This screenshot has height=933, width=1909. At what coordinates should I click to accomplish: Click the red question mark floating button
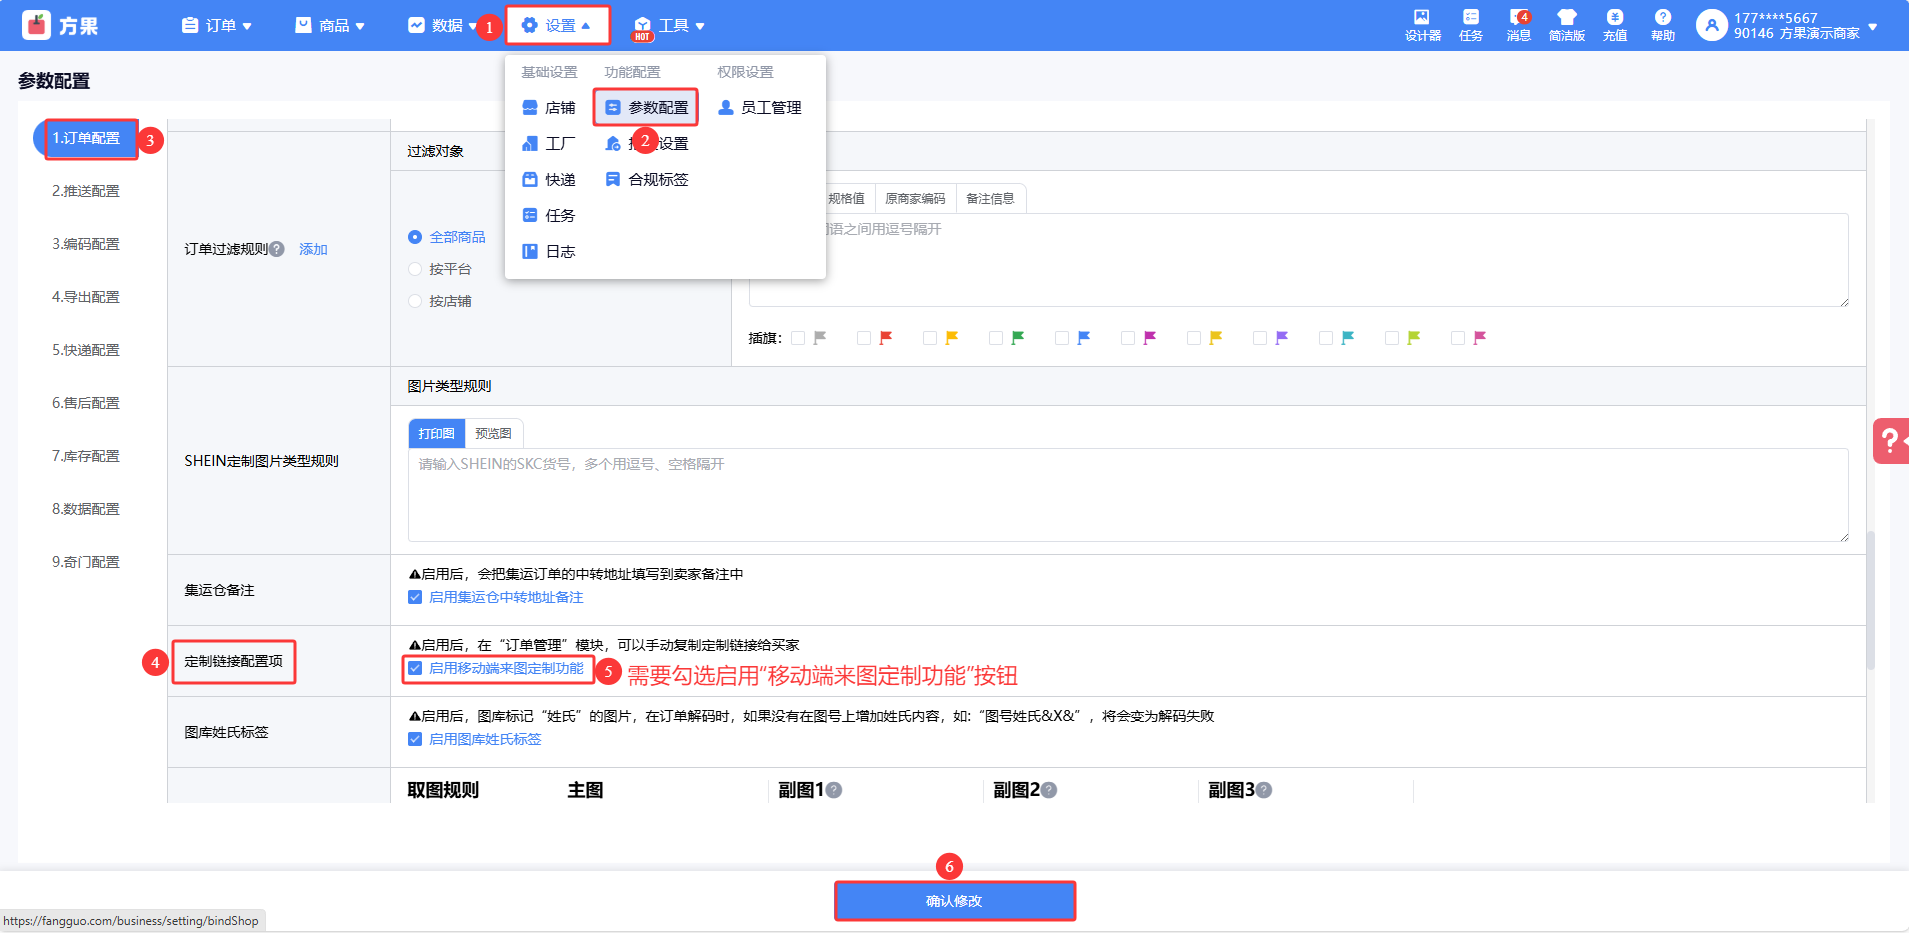[x=1890, y=441]
